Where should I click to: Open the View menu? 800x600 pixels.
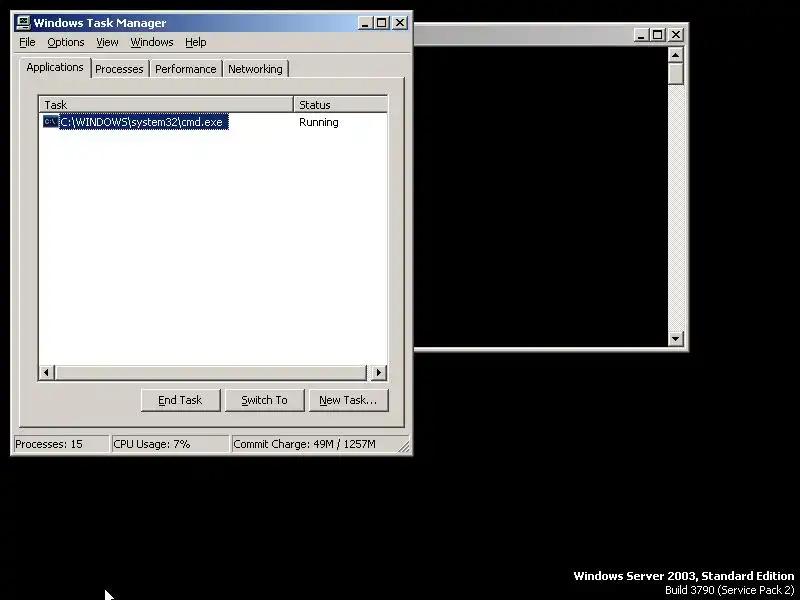pos(107,42)
